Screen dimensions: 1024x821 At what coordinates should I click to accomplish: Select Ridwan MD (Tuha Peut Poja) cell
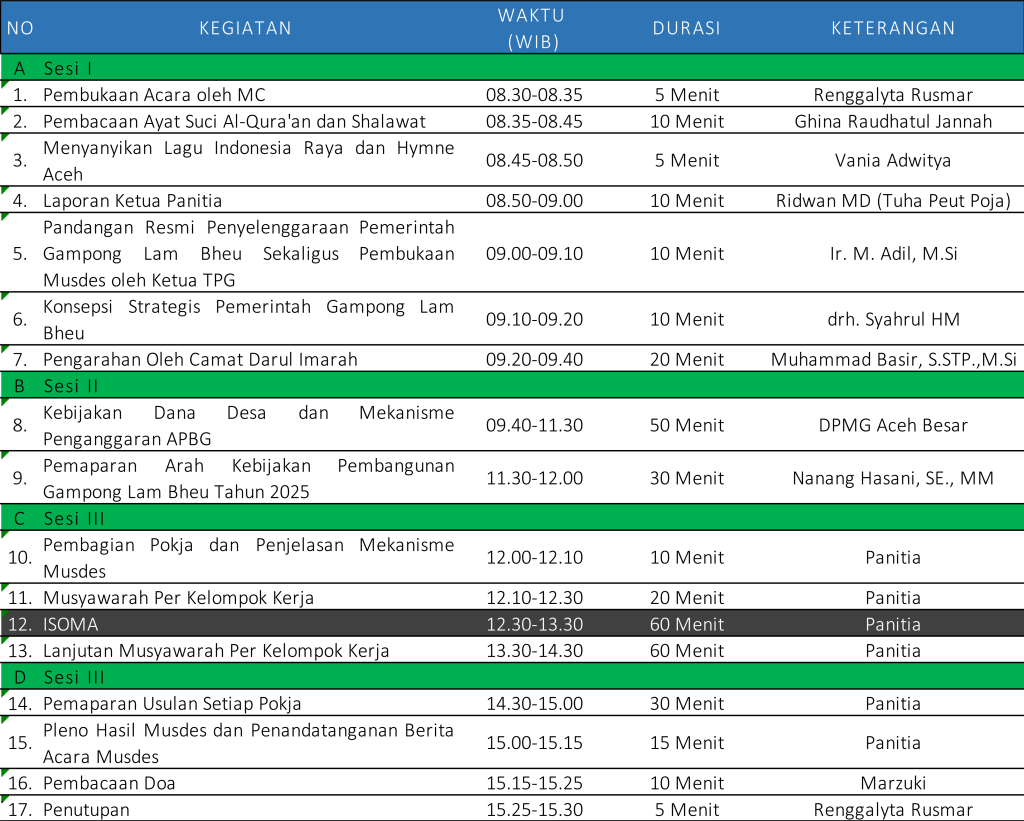[893, 201]
